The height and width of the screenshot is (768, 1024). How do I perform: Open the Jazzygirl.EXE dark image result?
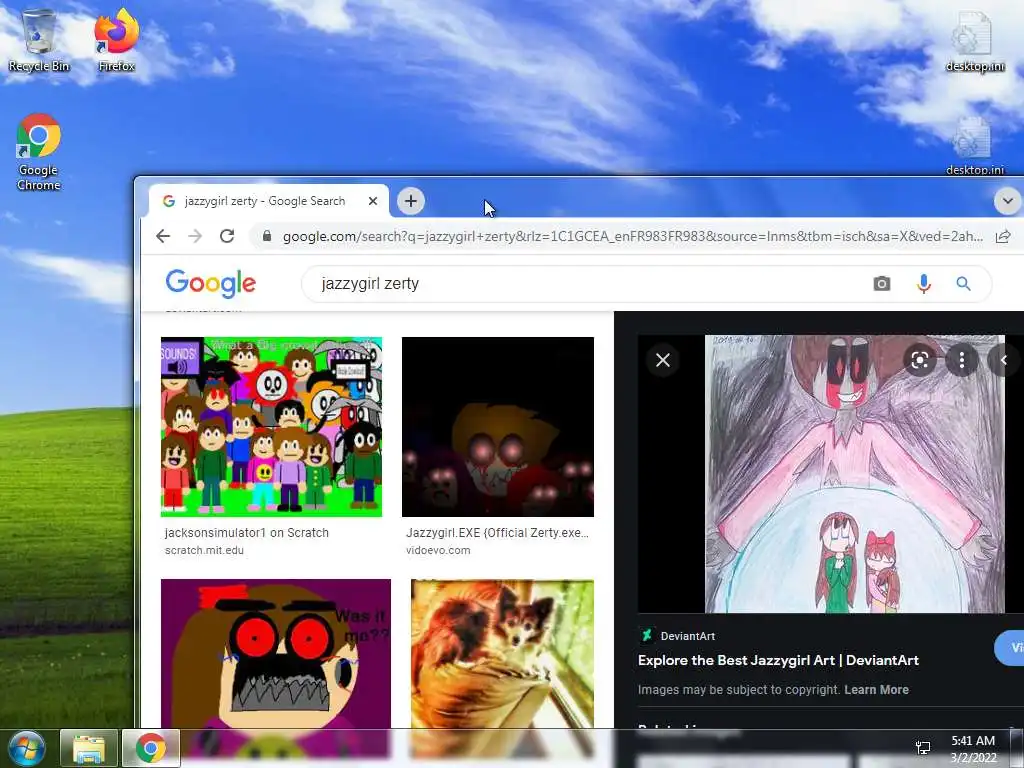(498, 427)
